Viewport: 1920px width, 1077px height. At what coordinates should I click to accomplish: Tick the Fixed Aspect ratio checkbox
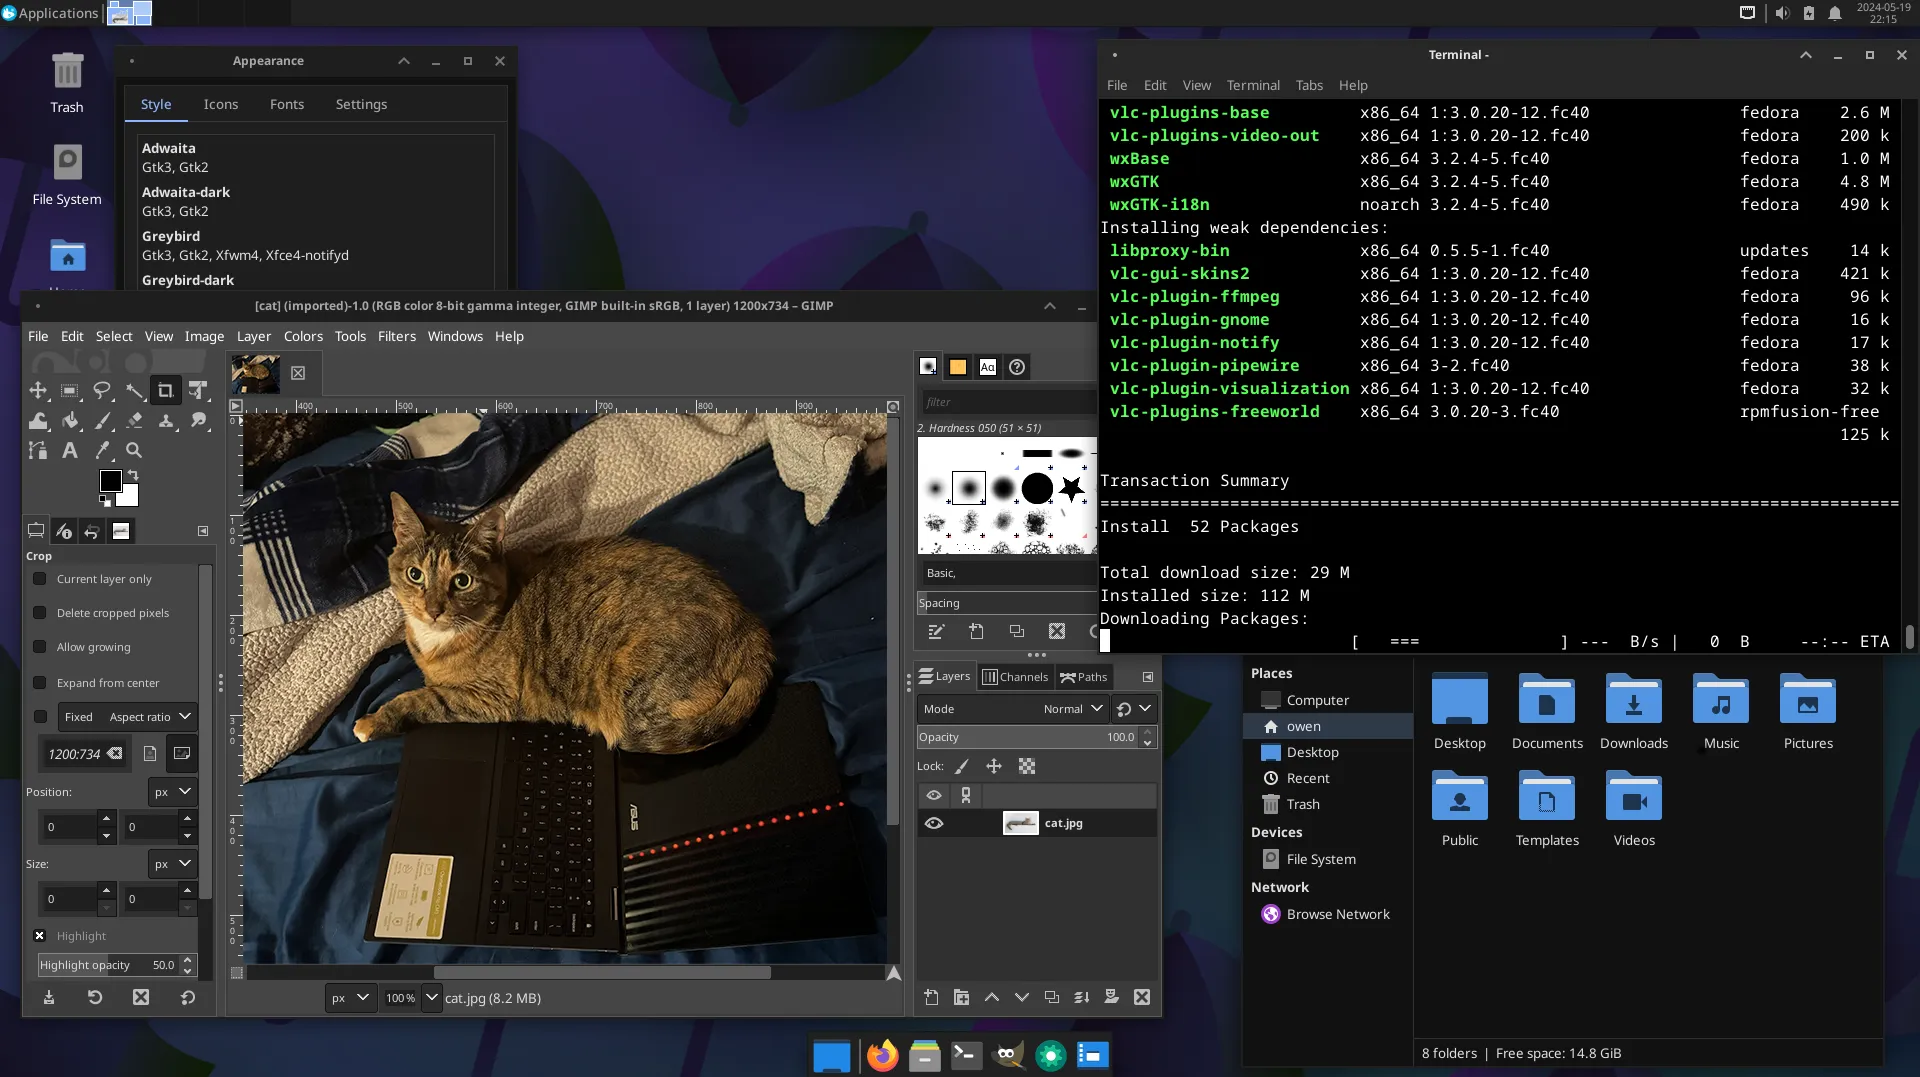click(x=40, y=717)
